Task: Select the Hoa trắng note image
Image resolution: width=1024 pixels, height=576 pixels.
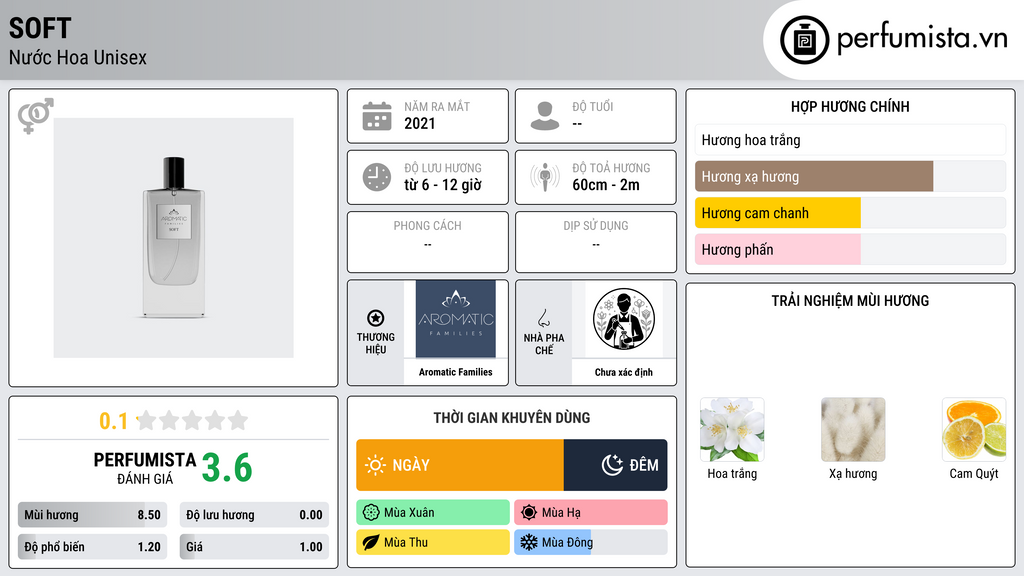Action: 732,430
